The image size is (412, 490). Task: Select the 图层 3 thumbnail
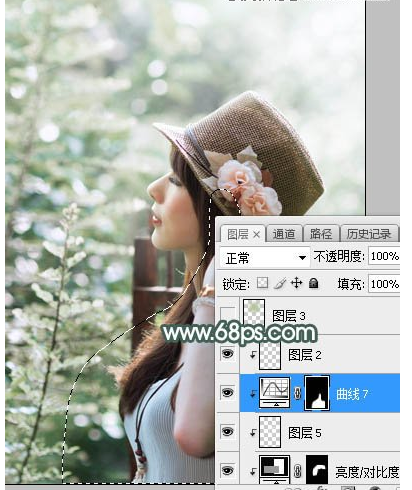(x=254, y=313)
